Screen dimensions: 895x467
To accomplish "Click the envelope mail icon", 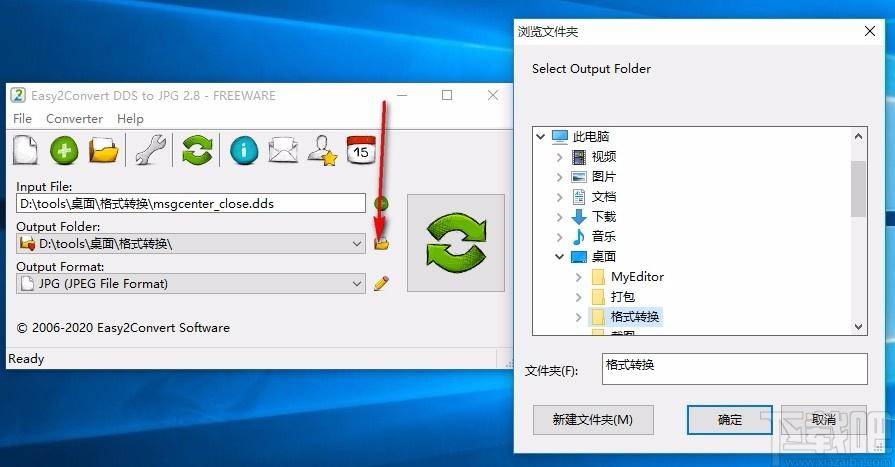I will tap(283, 150).
